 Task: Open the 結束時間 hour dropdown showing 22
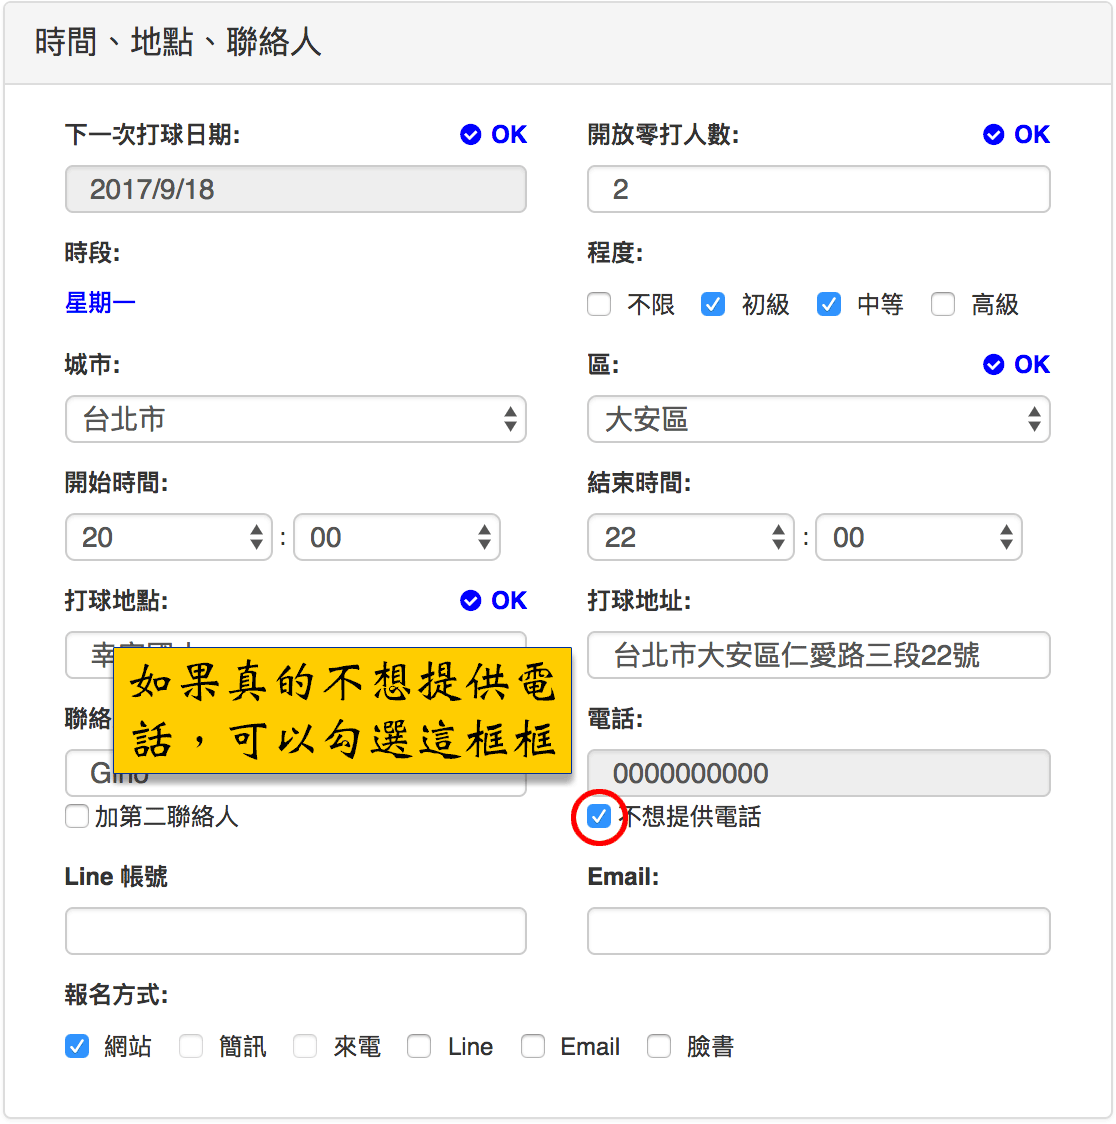[x=690, y=538]
